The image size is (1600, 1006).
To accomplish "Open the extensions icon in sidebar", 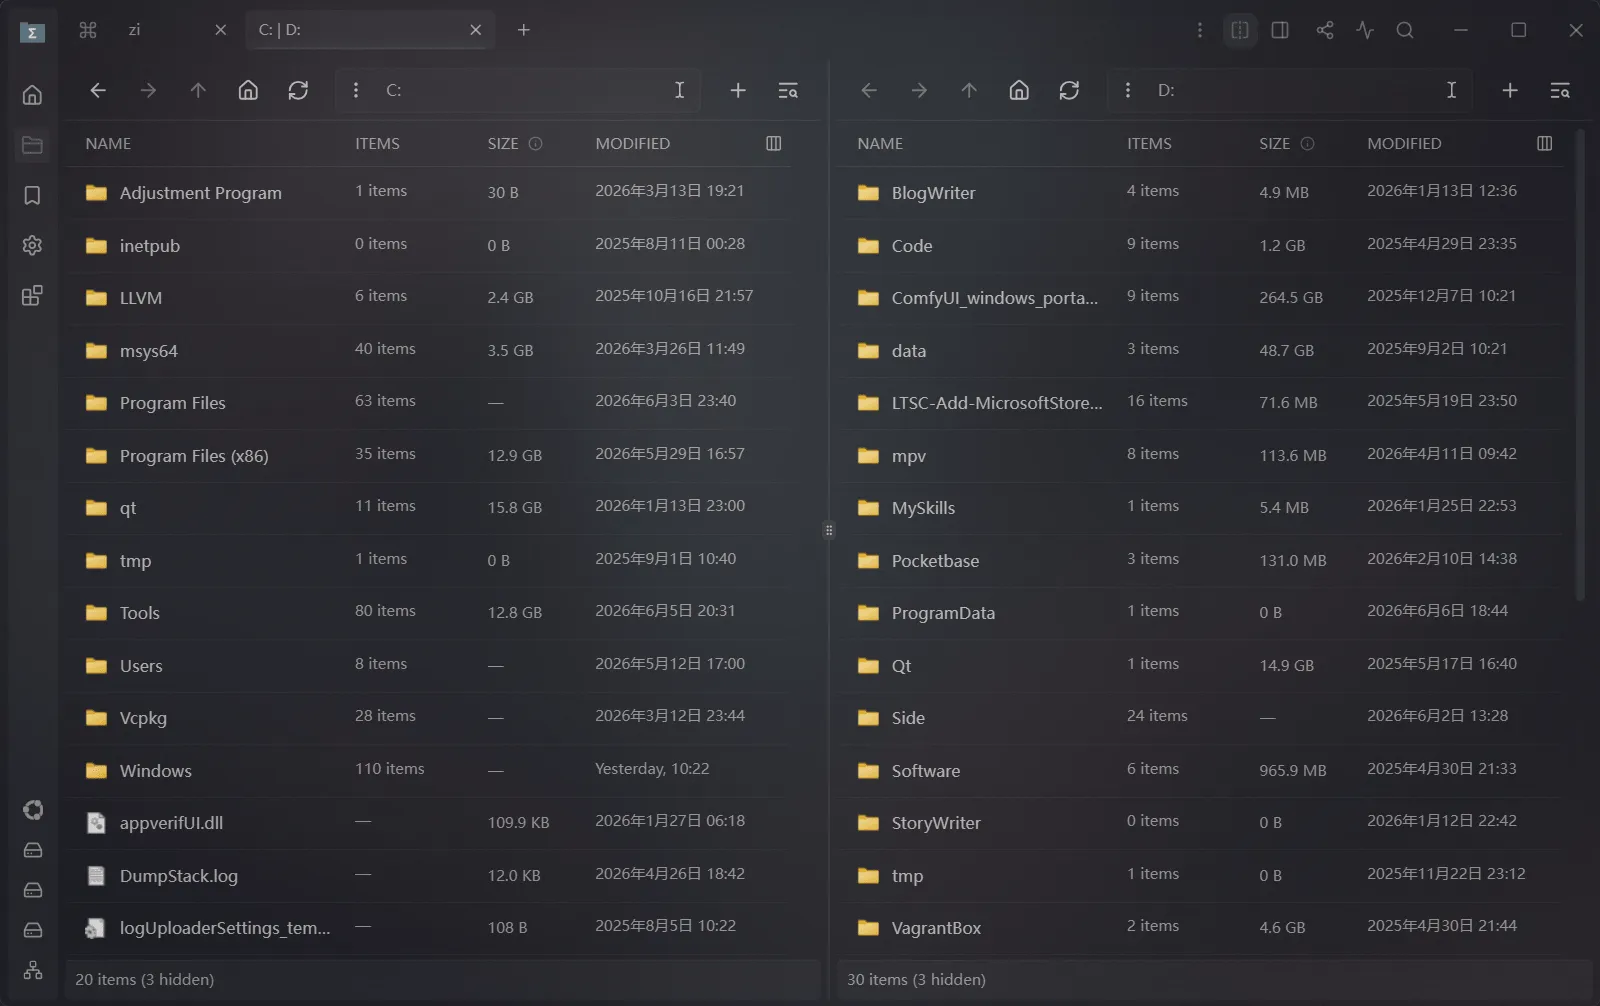I will pos(32,296).
